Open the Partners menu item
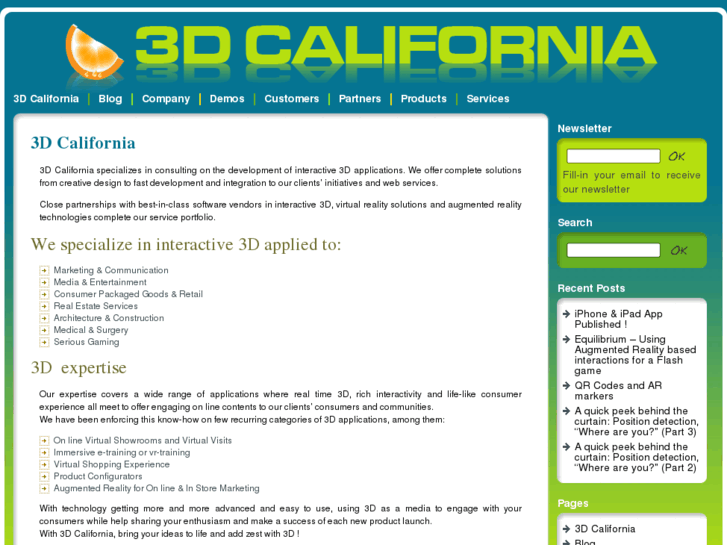Image resolution: width=727 pixels, height=545 pixels. [360, 99]
